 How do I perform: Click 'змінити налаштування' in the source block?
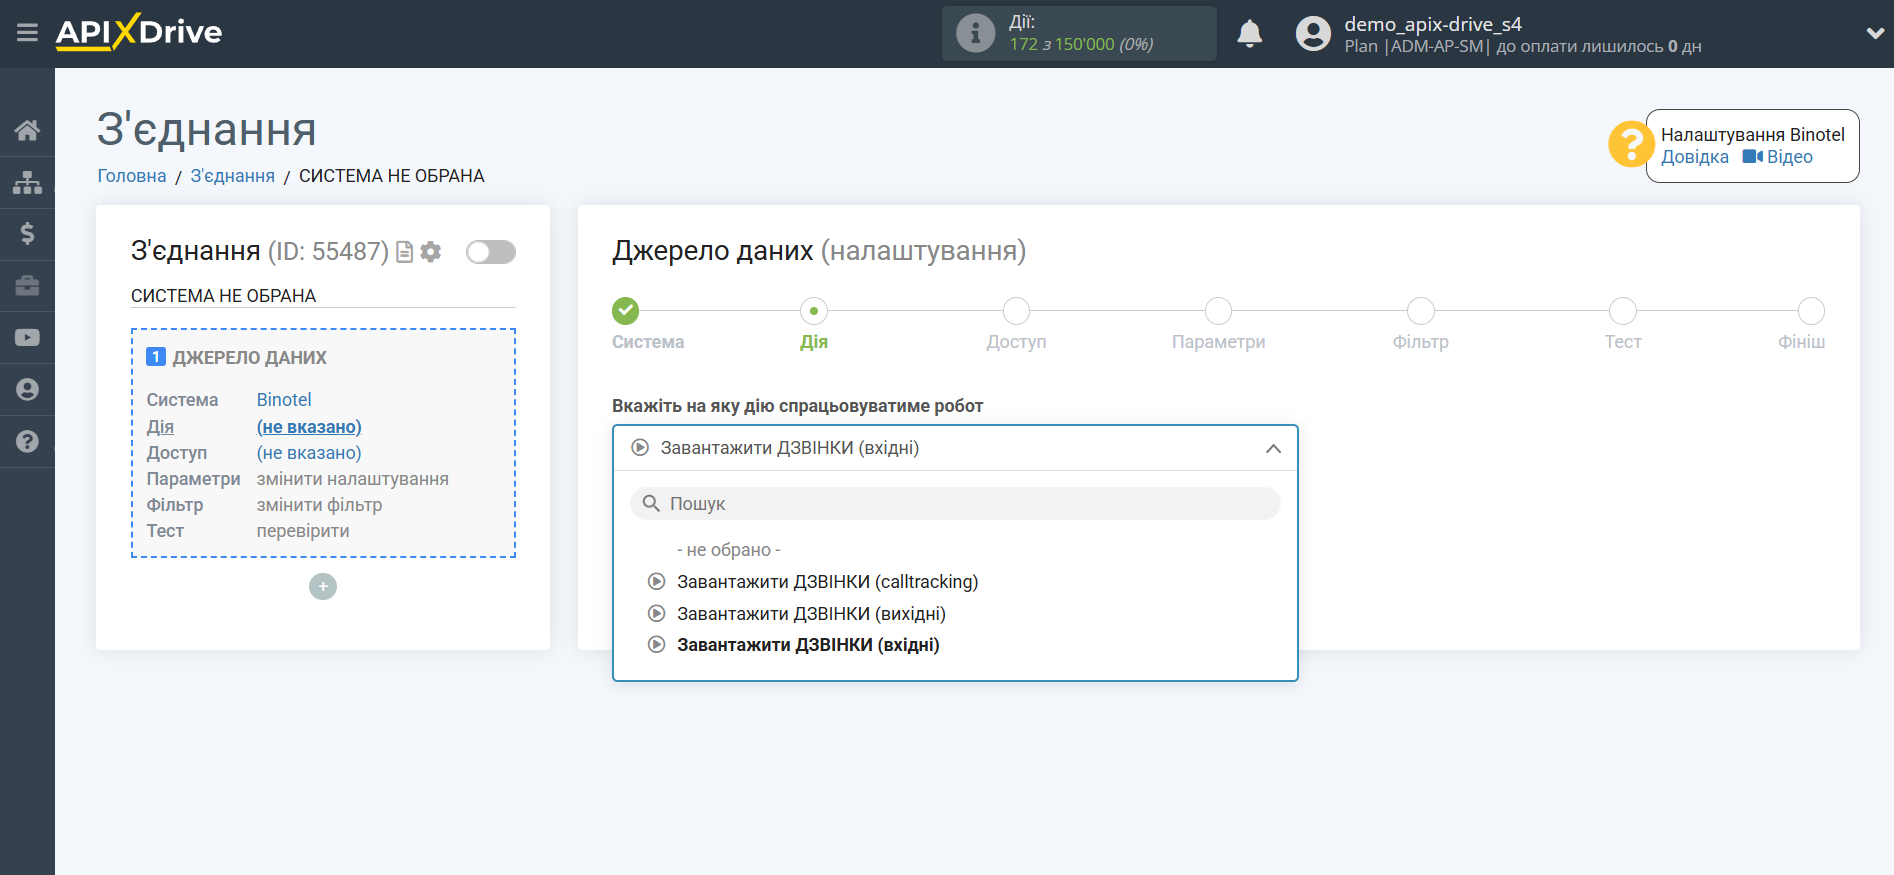[353, 479]
